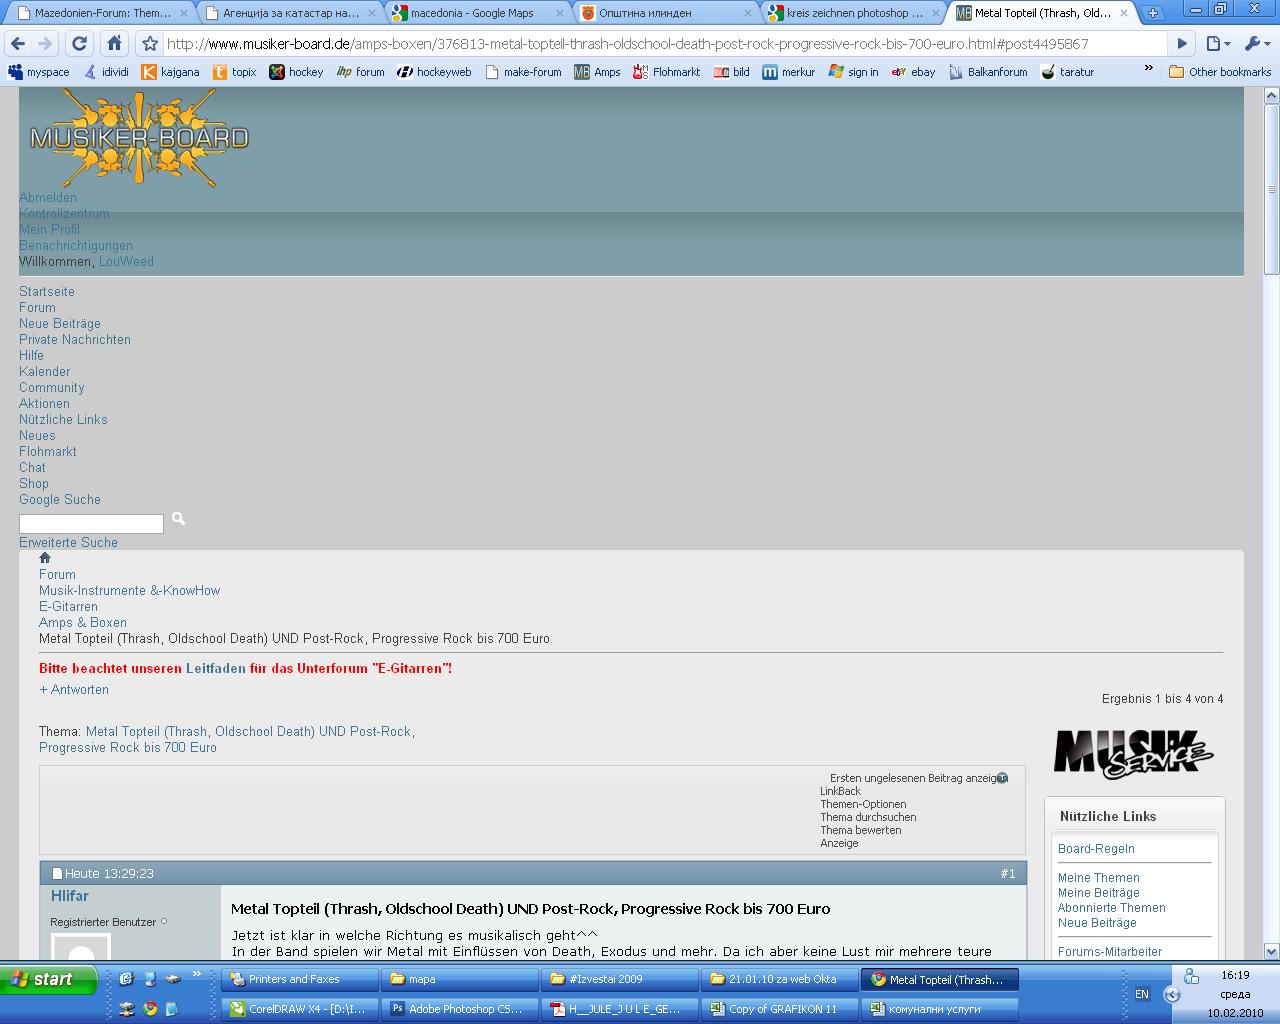Open the browser Page menu

coord(1217,44)
